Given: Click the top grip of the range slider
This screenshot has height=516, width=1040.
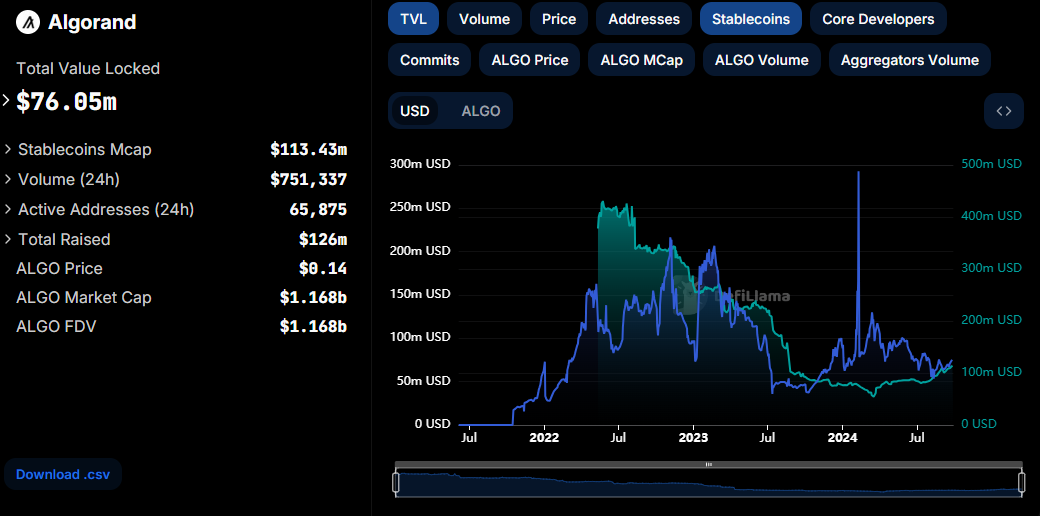Looking at the screenshot, I should tap(708, 465).
